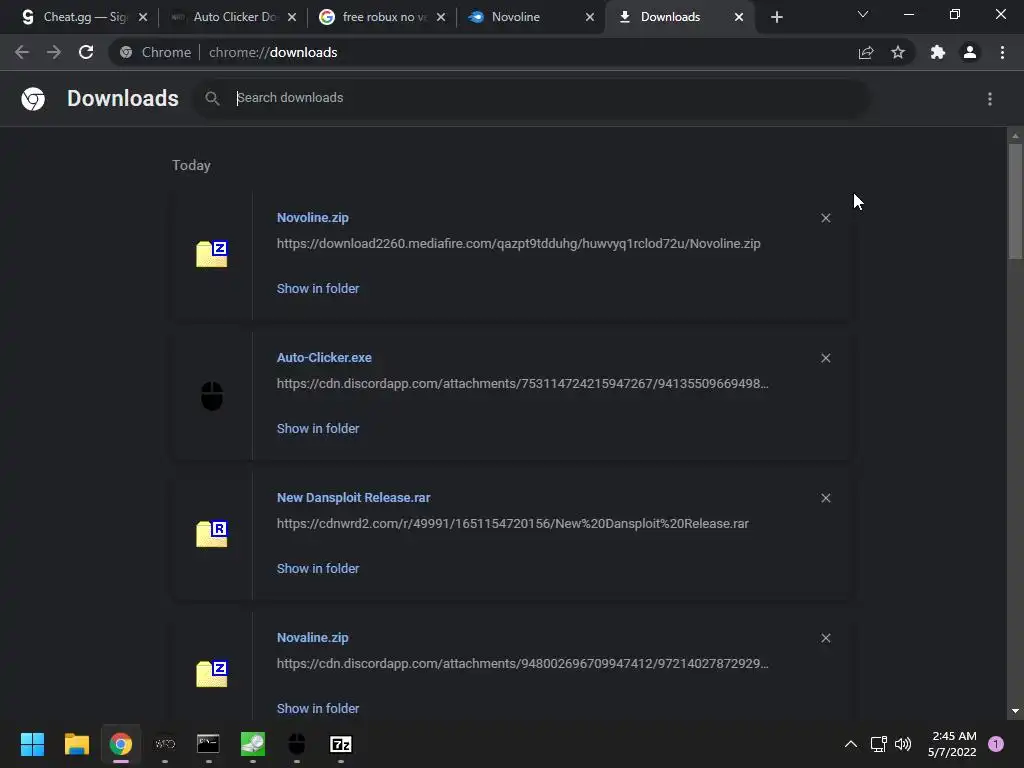
Task: Click the Novaline.zip discordapp source URL
Action: click(522, 664)
